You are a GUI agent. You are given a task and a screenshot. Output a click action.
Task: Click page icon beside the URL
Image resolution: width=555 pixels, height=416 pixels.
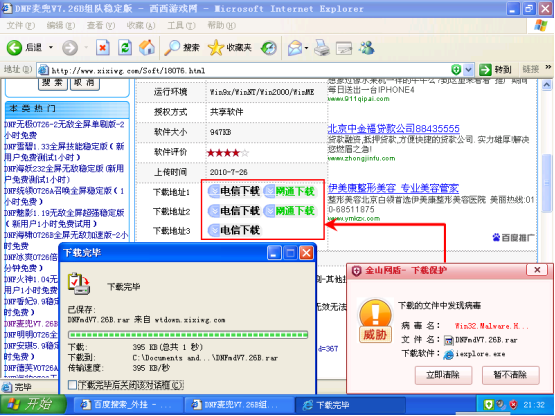(43, 70)
